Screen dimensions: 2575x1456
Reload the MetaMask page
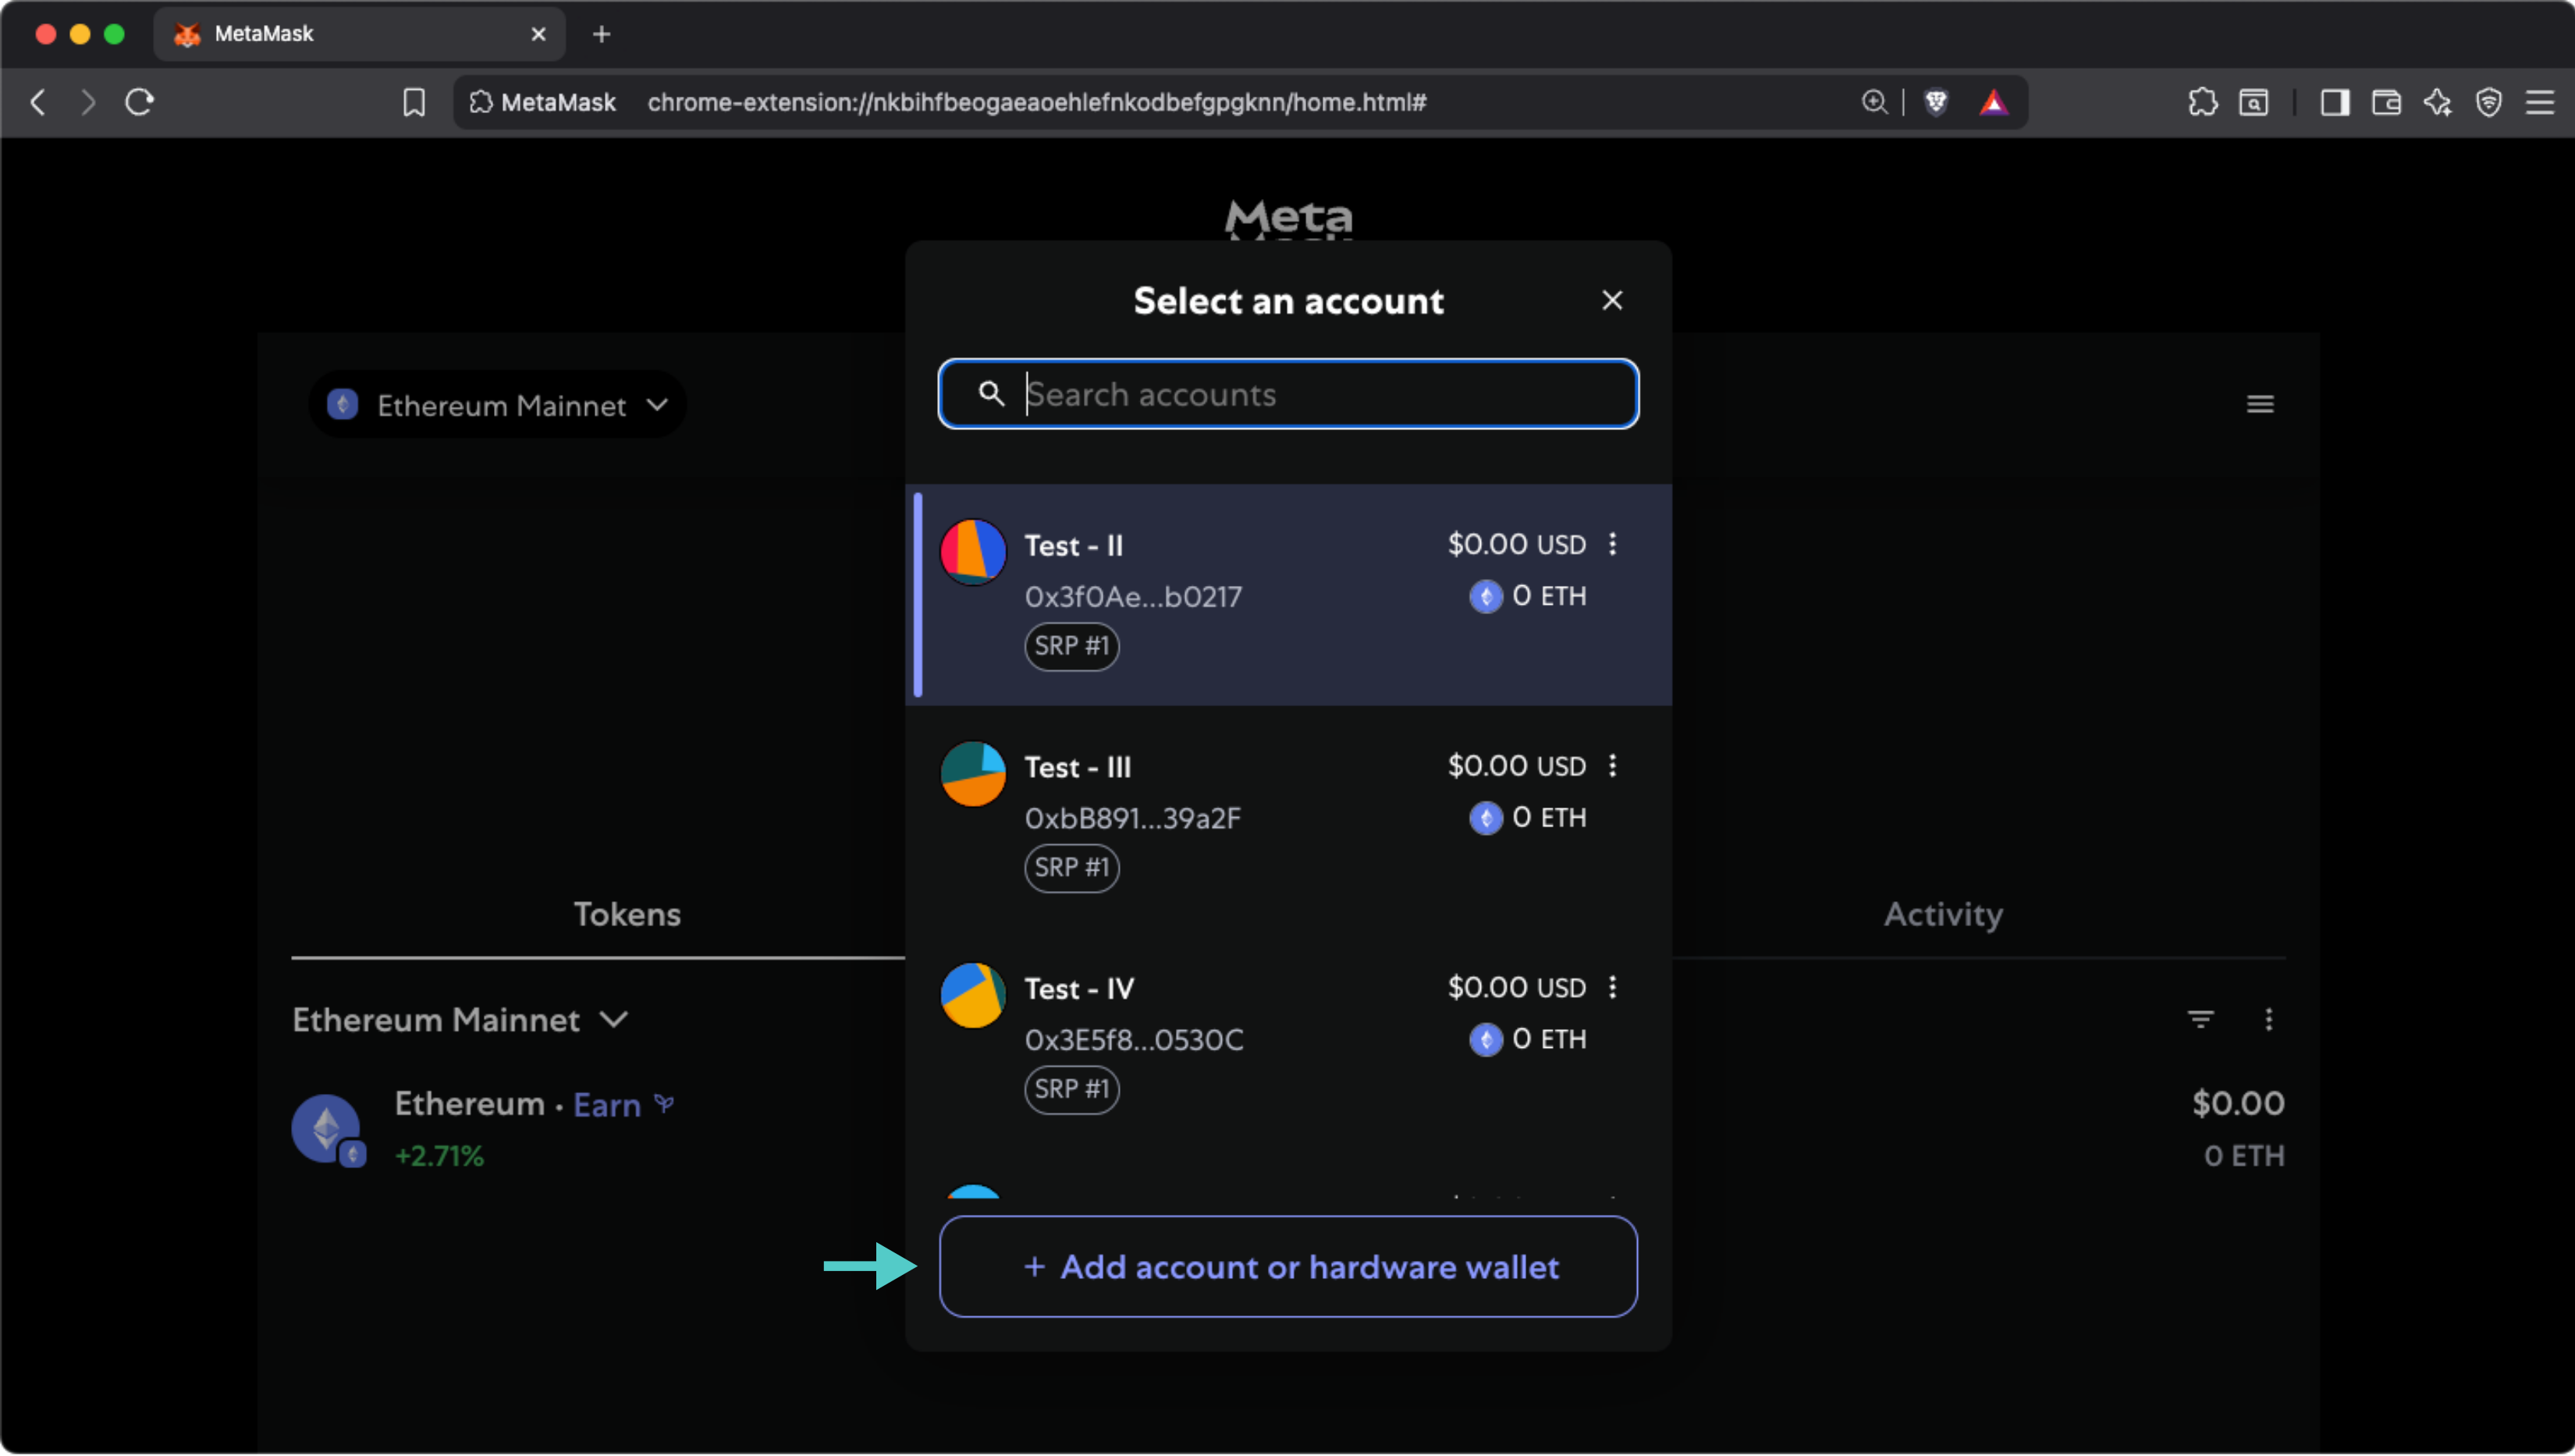click(139, 102)
